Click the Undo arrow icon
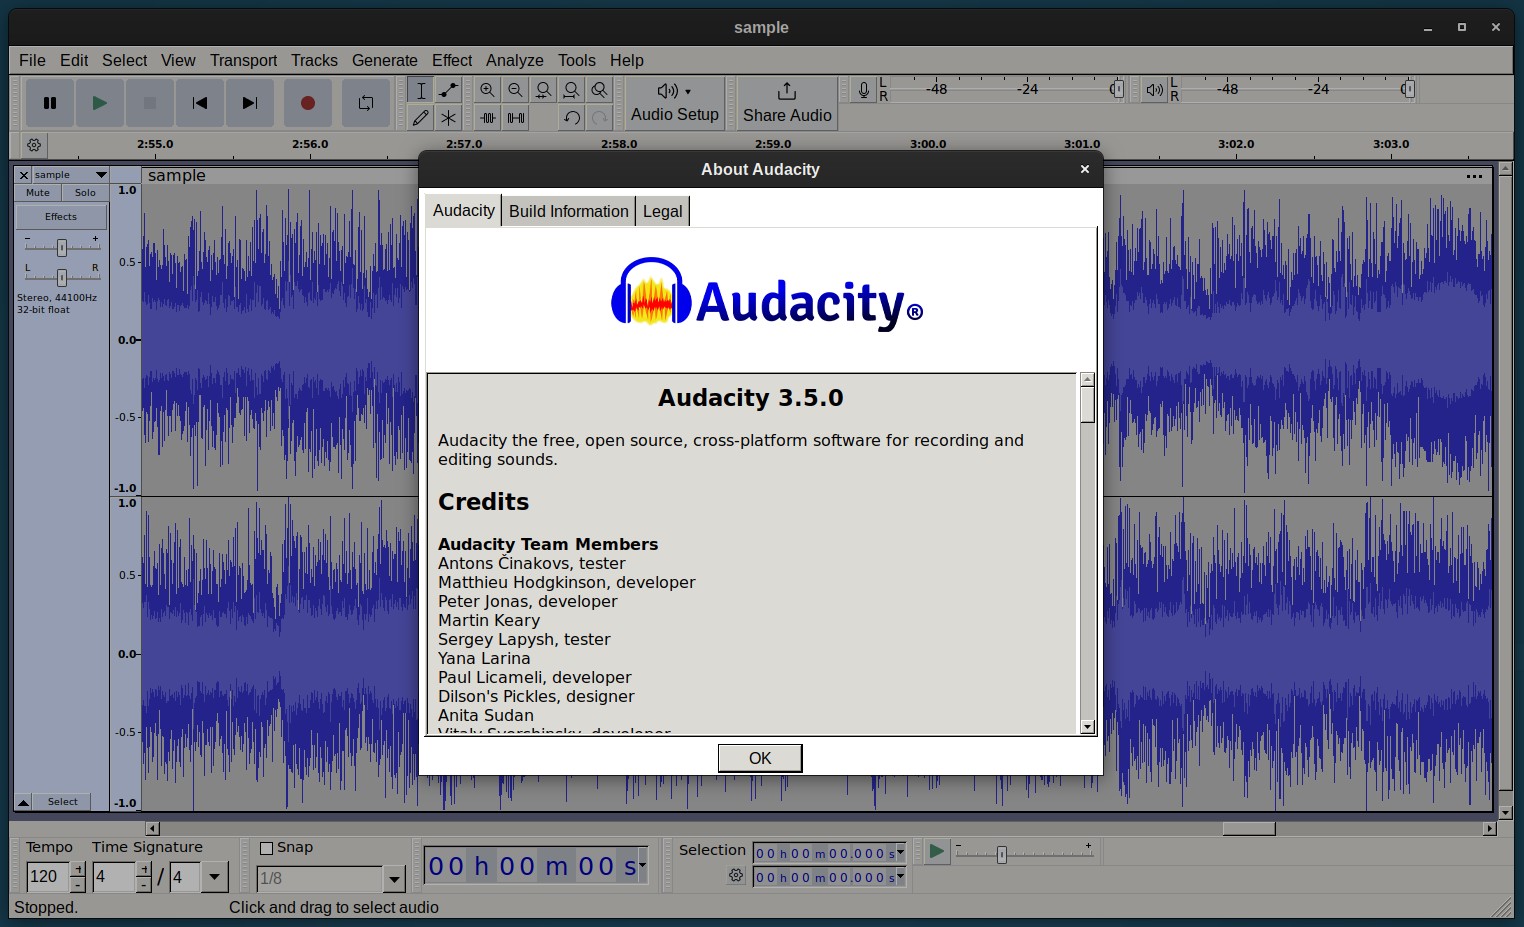Image resolution: width=1524 pixels, height=927 pixels. [571, 118]
